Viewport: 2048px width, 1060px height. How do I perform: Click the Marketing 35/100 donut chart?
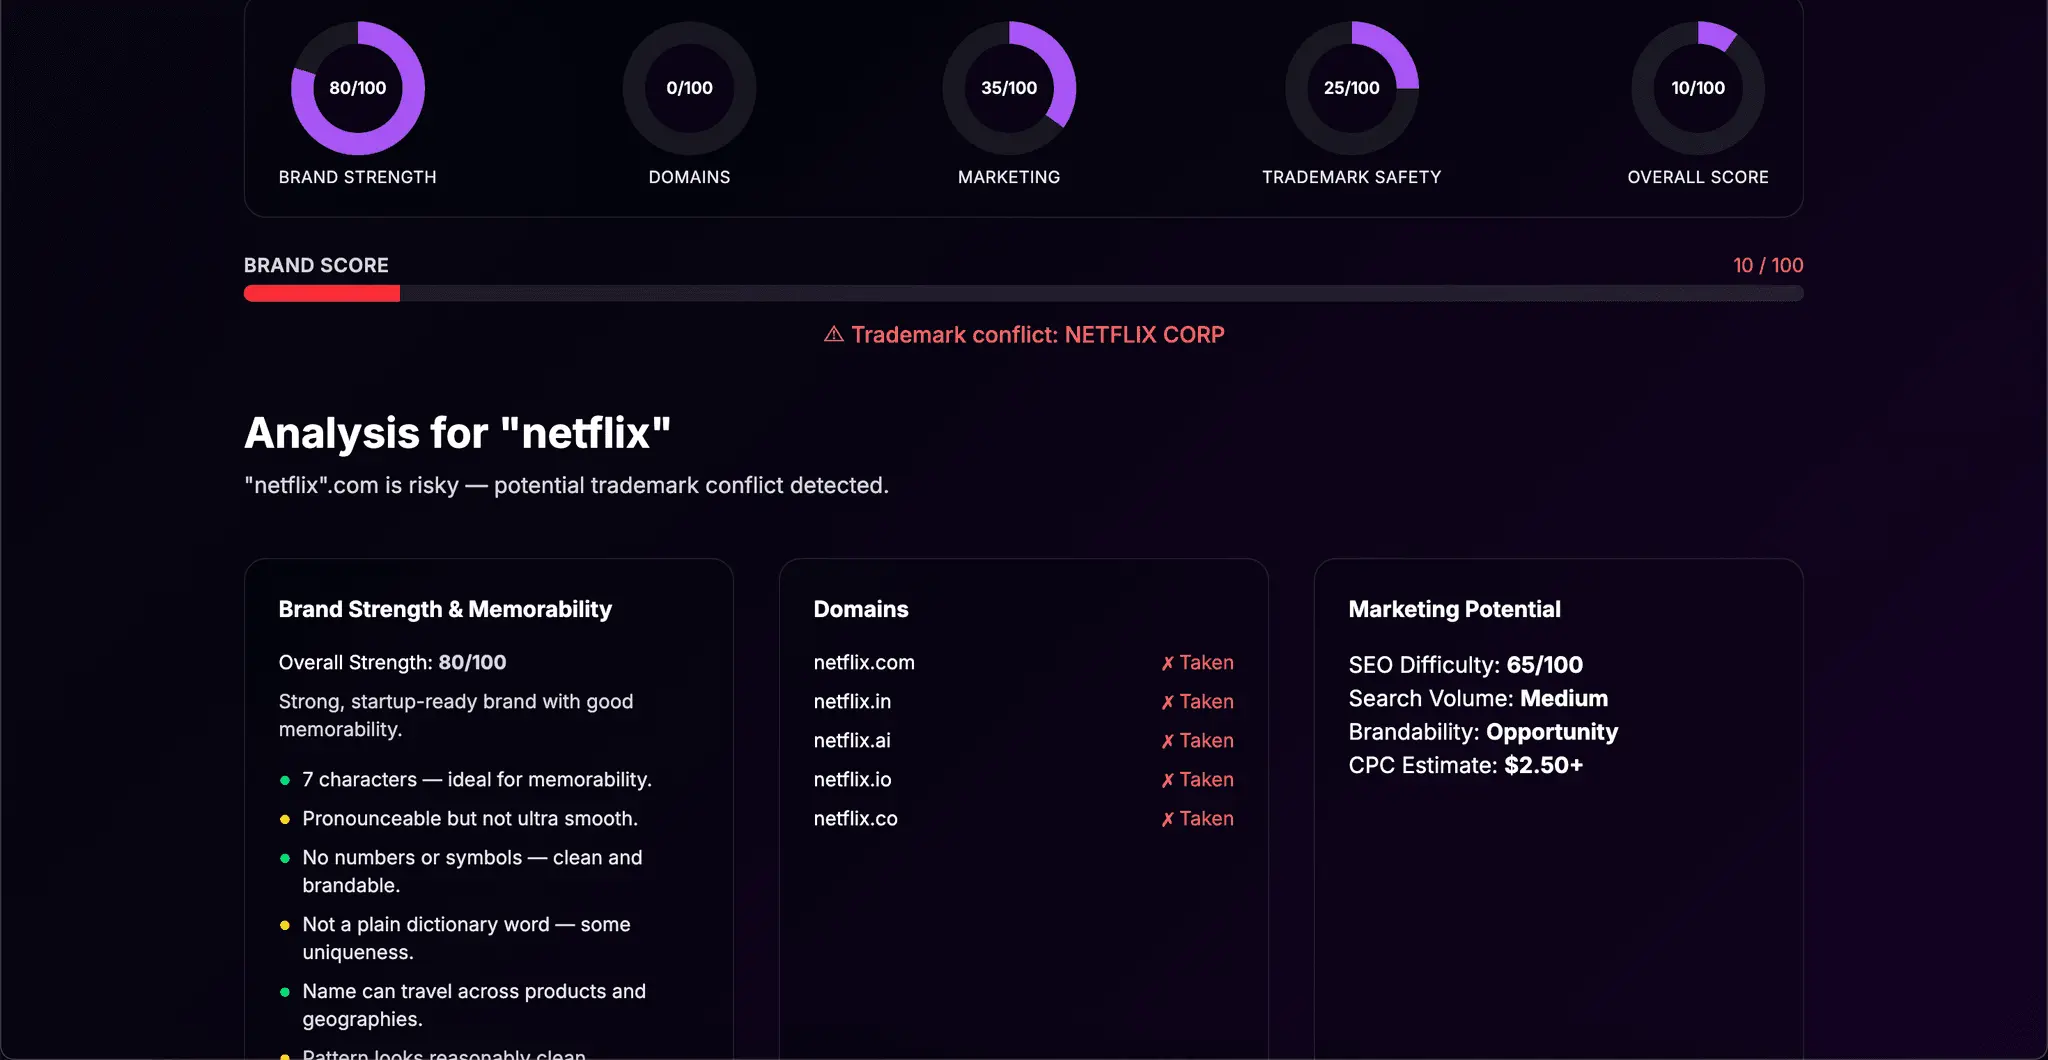(1009, 88)
